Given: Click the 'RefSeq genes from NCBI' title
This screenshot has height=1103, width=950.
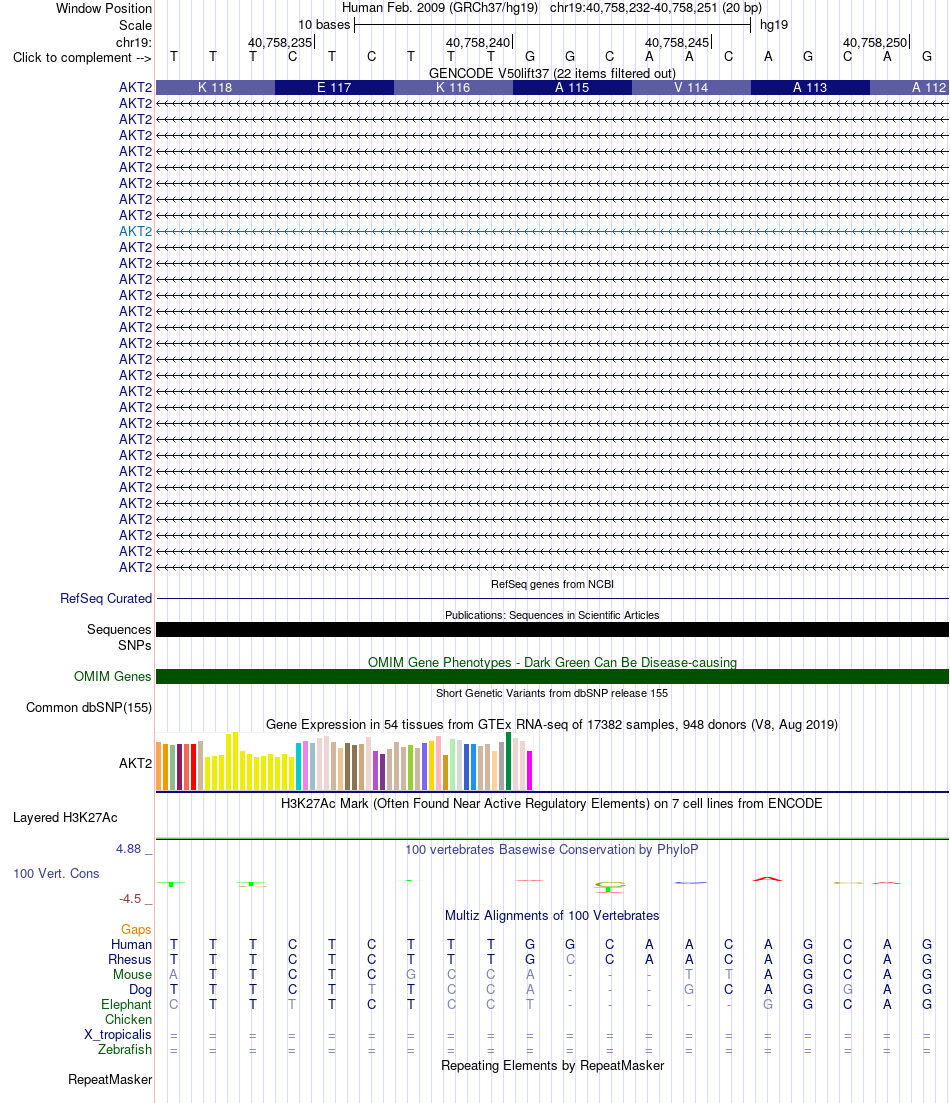Looking at the screenshot, I should pyautogui.click(x=552, y=584).
